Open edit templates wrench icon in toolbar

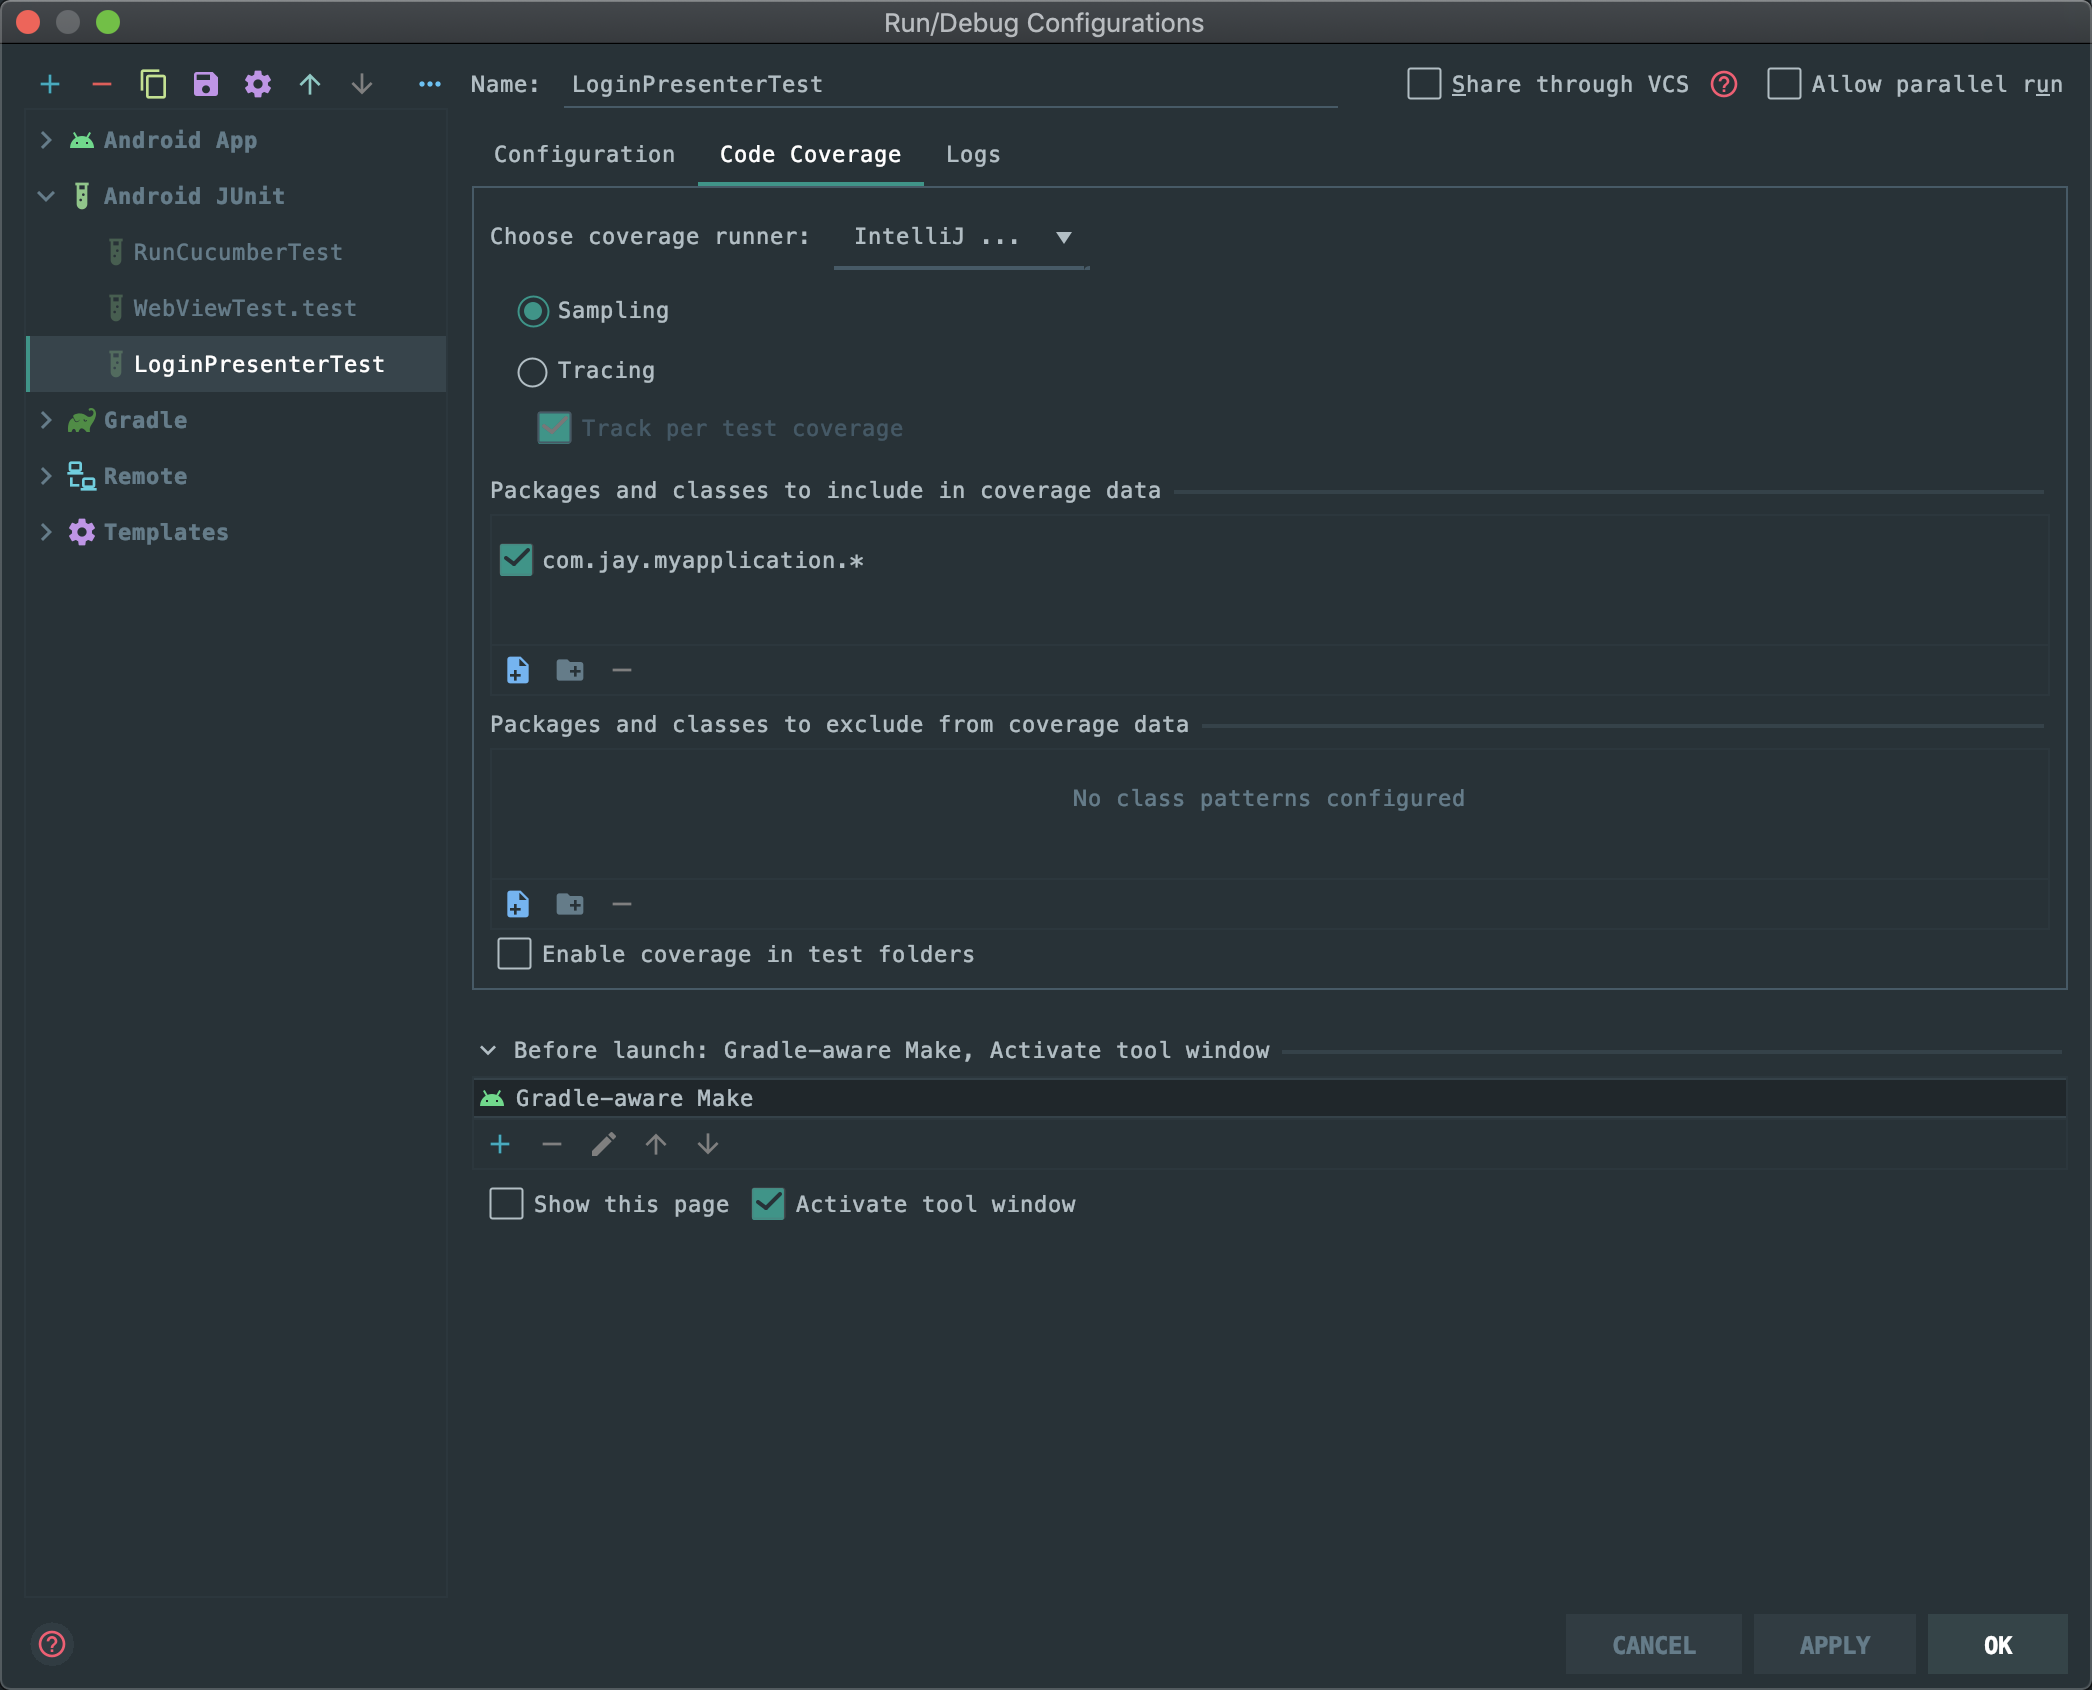click(x=258, y=84)
